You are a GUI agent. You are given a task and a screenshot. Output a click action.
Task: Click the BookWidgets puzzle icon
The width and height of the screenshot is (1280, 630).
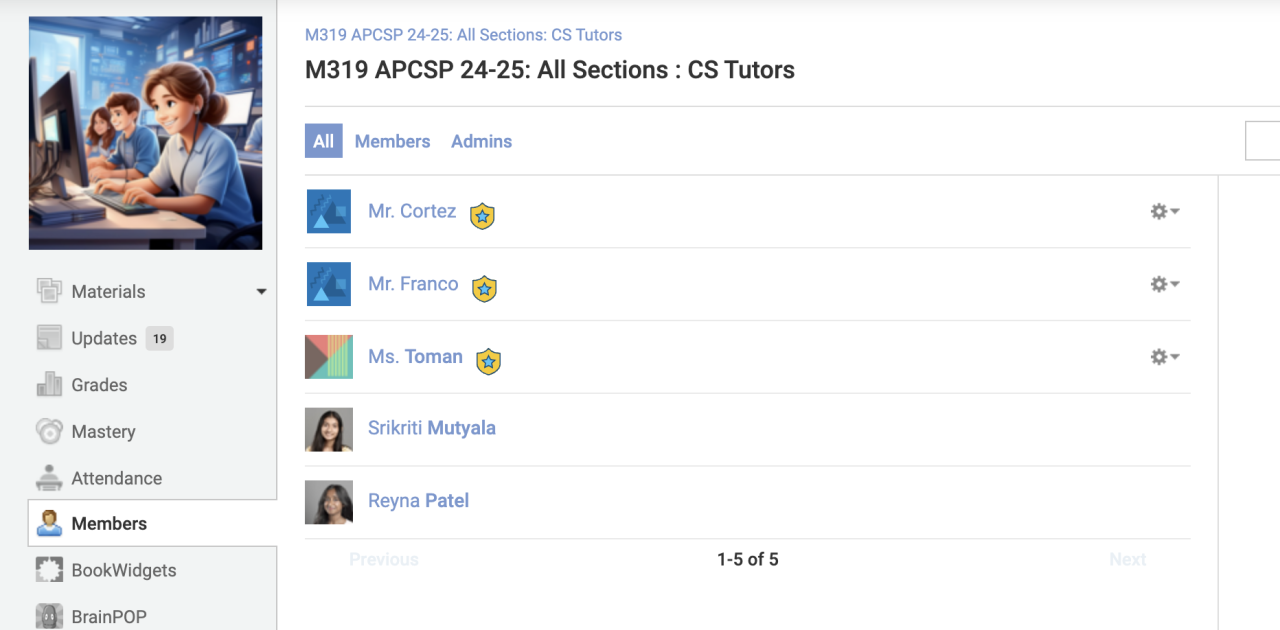pyautogui.click(x=49, y=570)
